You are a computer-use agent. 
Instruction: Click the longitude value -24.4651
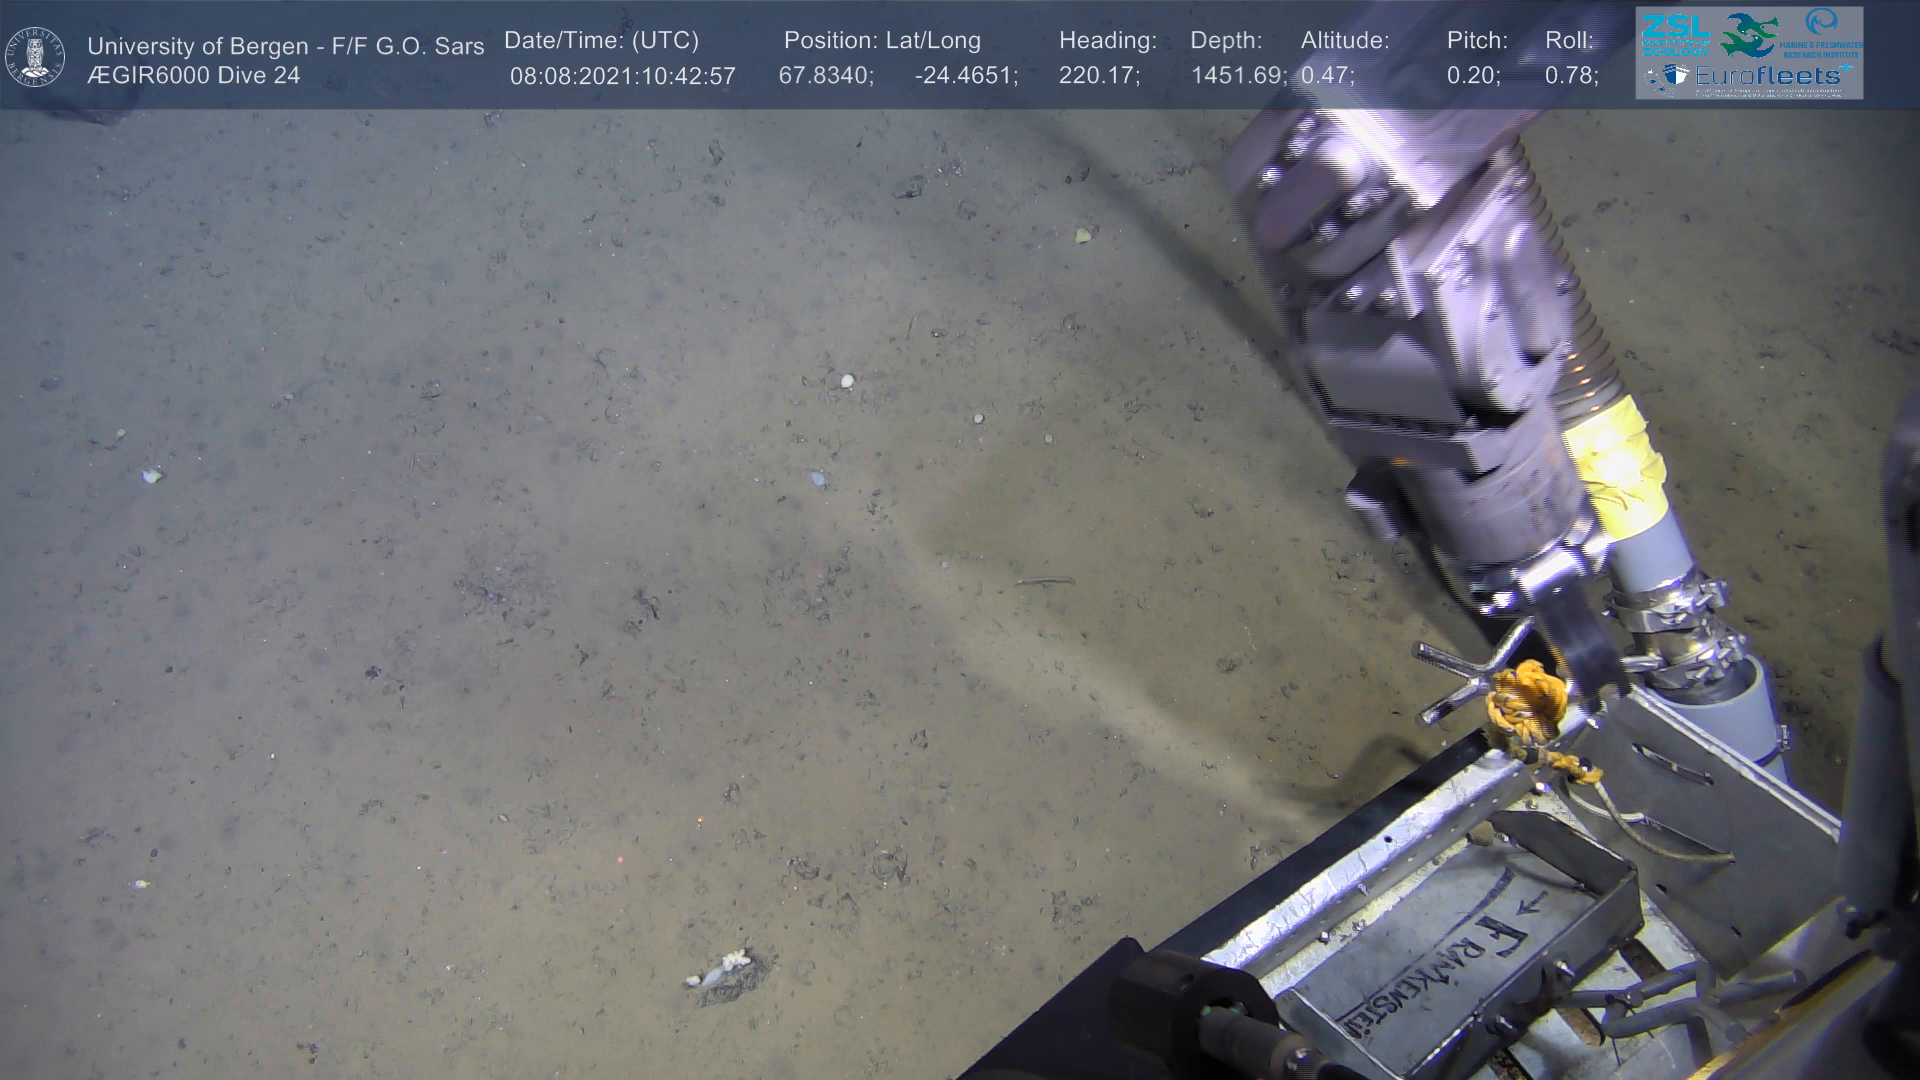(x=965, y=76)
